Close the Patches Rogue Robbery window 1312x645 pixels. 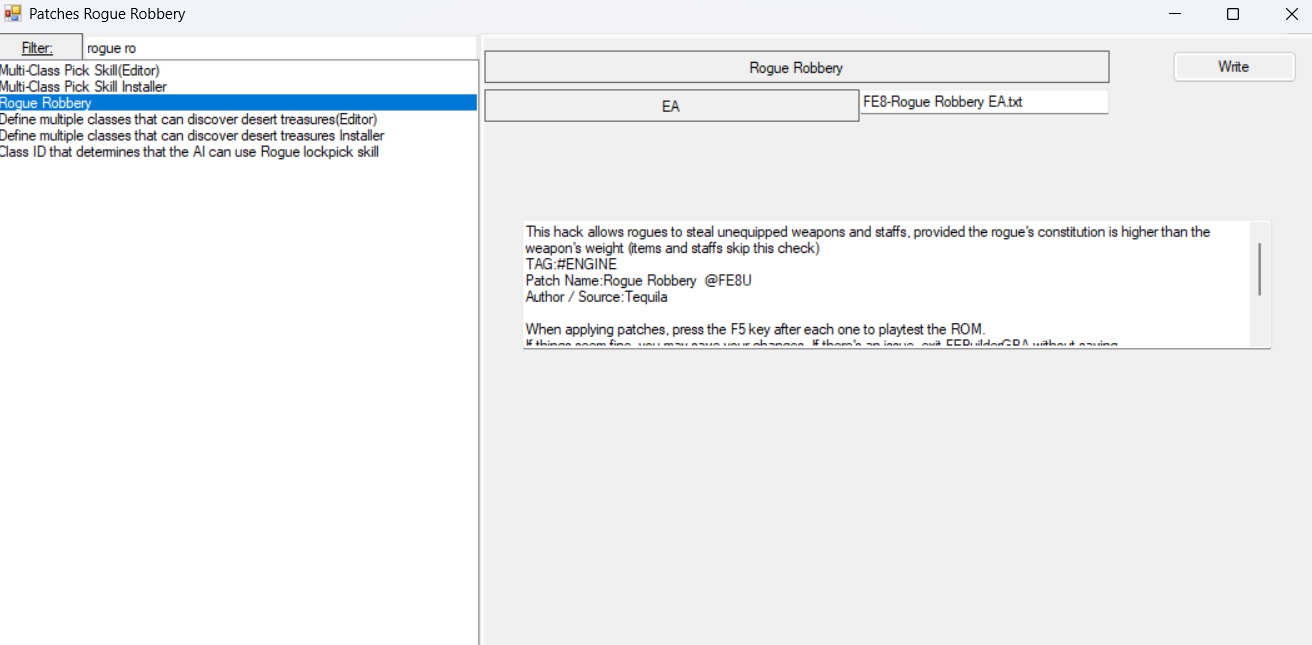(1291, 14)
